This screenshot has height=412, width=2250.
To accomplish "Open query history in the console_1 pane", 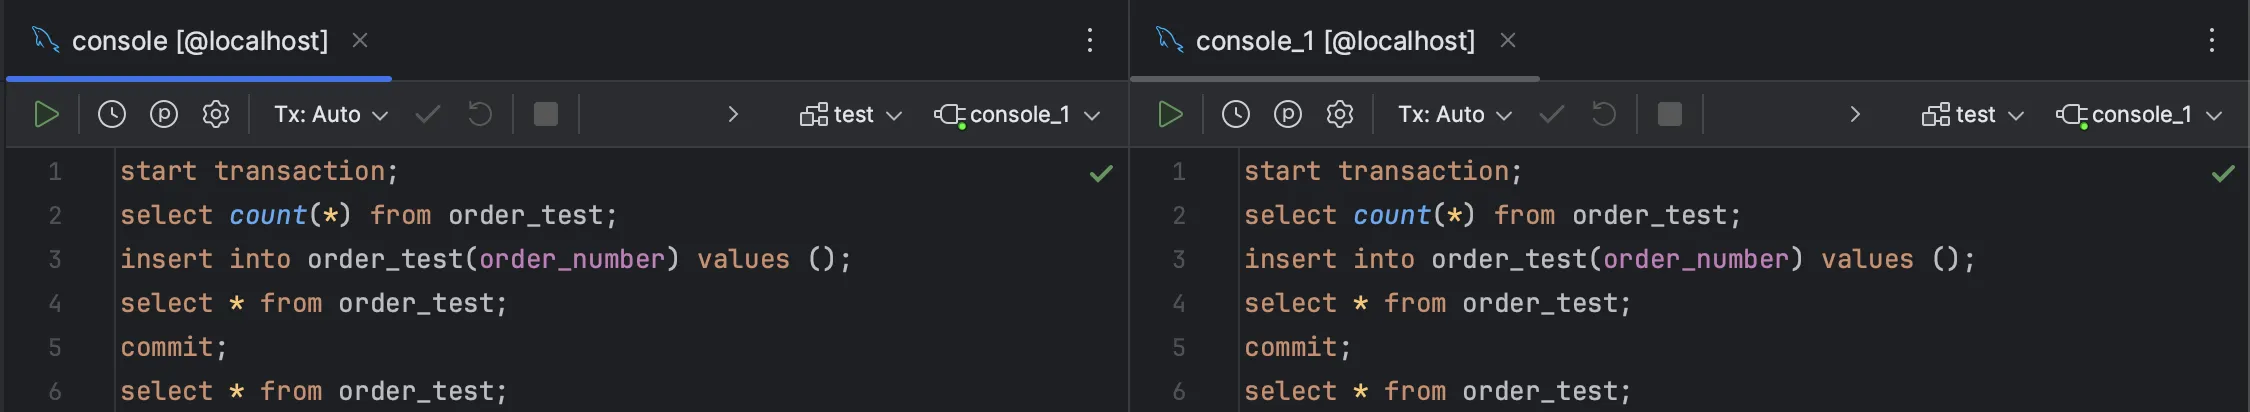I will click(x=1236, y=114).
